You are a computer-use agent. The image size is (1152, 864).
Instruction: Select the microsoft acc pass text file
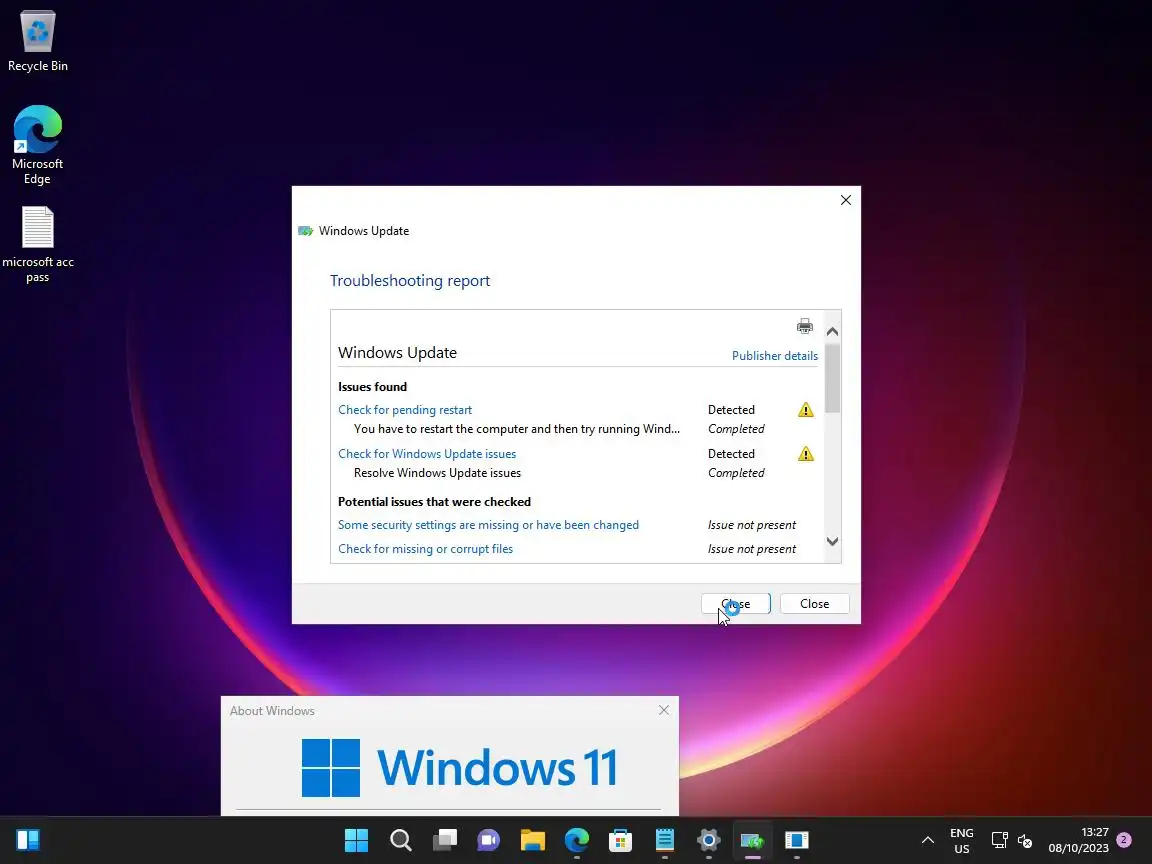coord(37,245)
